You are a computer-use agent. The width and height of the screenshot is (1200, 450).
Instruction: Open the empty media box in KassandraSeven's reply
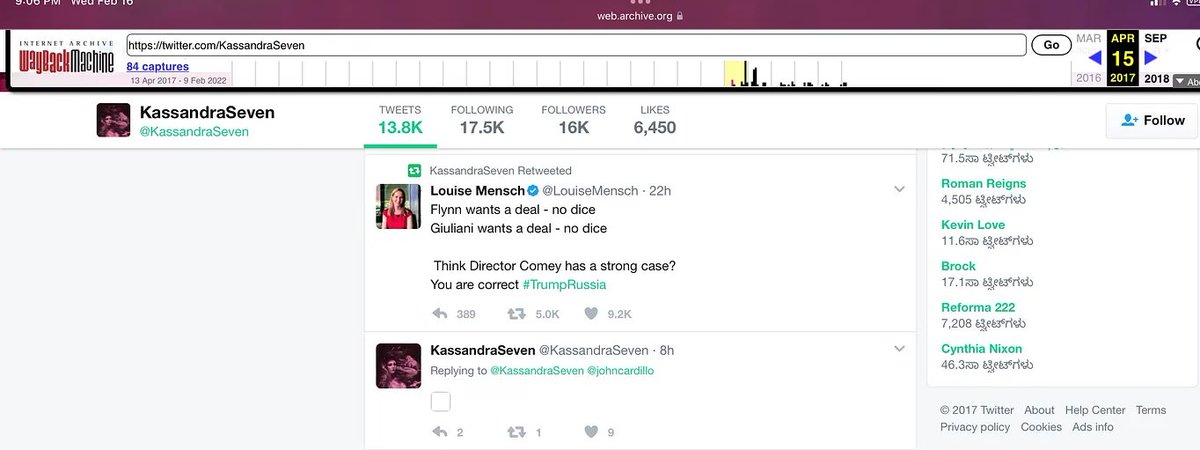(441, 401)
